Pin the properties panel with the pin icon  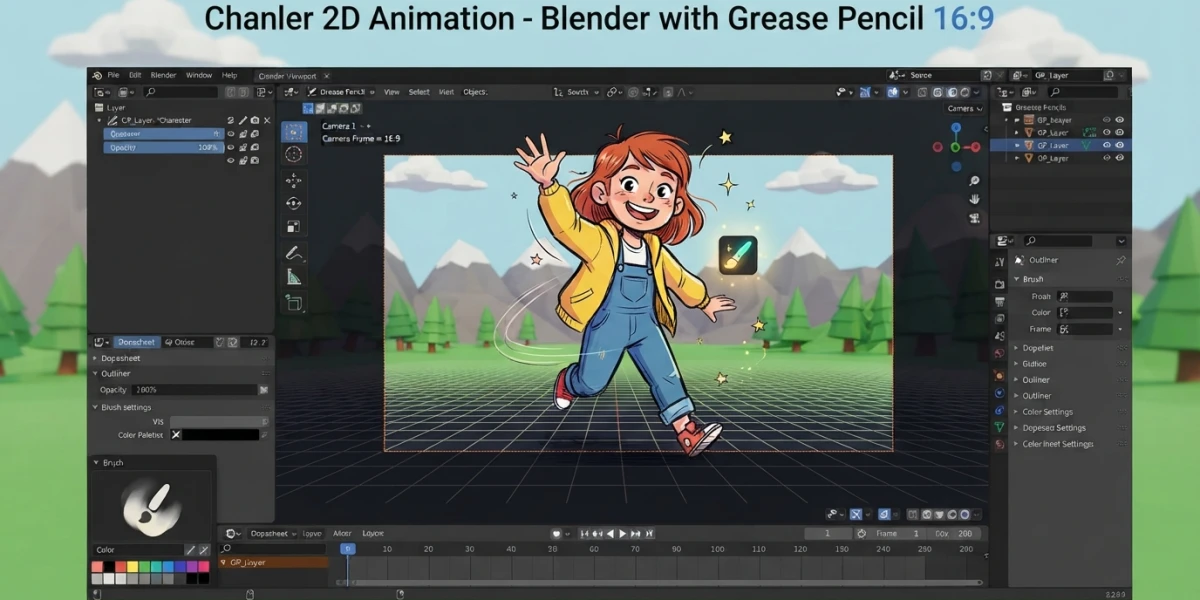click(1120, 260)
